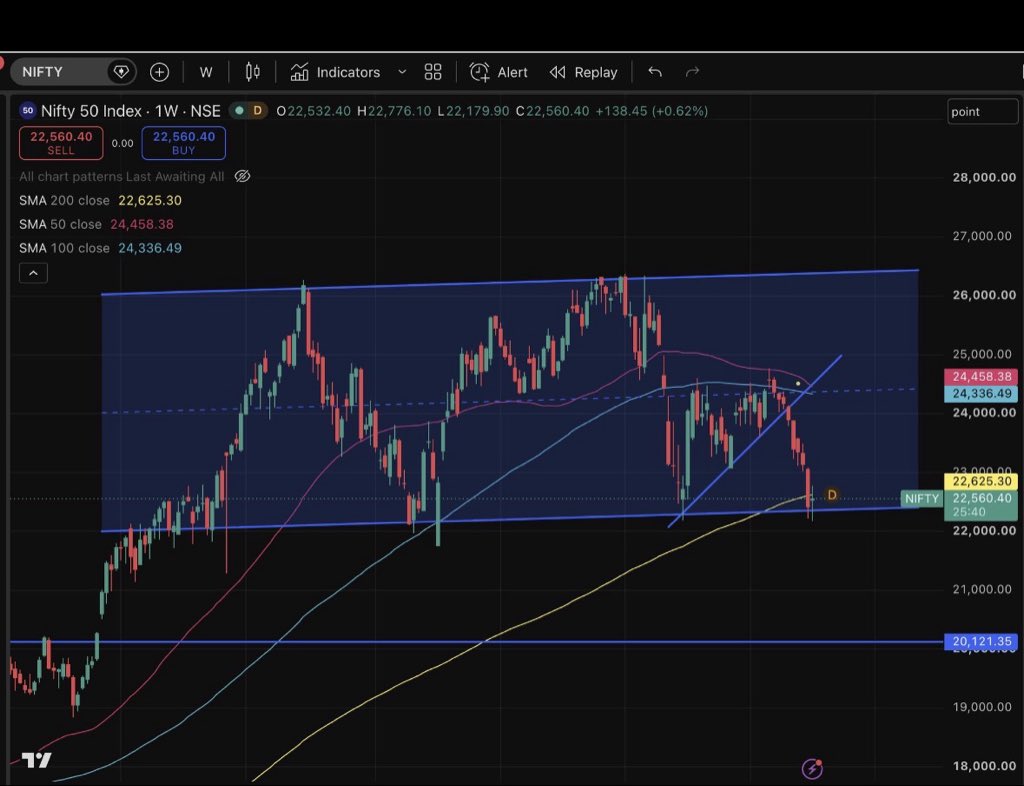The height and width of the screenshot is (786, 1024).
Task: Open the point price scale selector
Action: pos(982,112)
